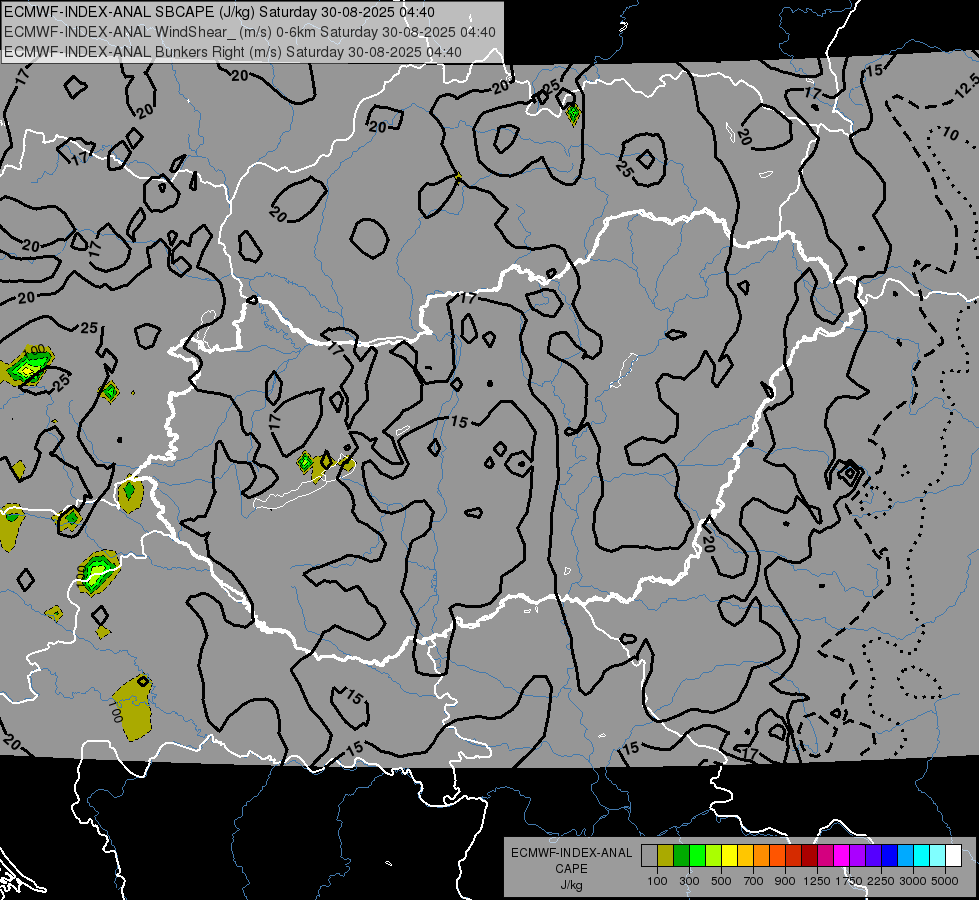Image resolution: width=979 pixels, height=900 pixels.
Task: Click the pure blue legend swatch
Action: 890,856
